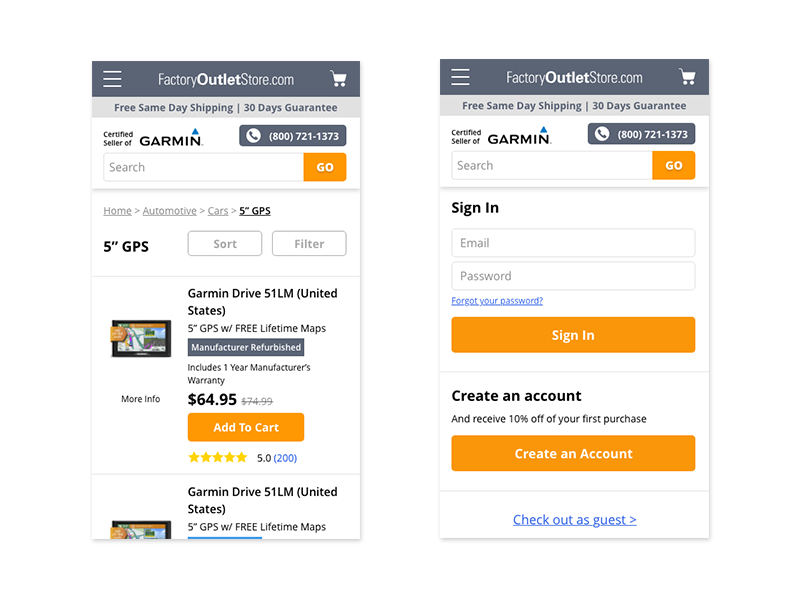Open the Sort options
Viewport: 800px width, 600px height.
coord(225,243)
